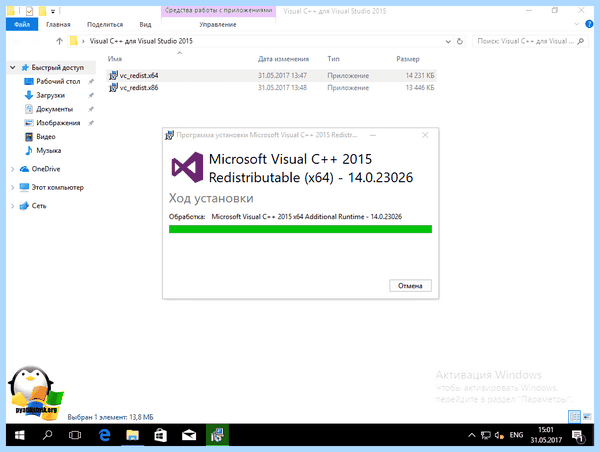600x452 pixels.
Task: Select OneDrive in navigation pane
Action: click(46, 169)
